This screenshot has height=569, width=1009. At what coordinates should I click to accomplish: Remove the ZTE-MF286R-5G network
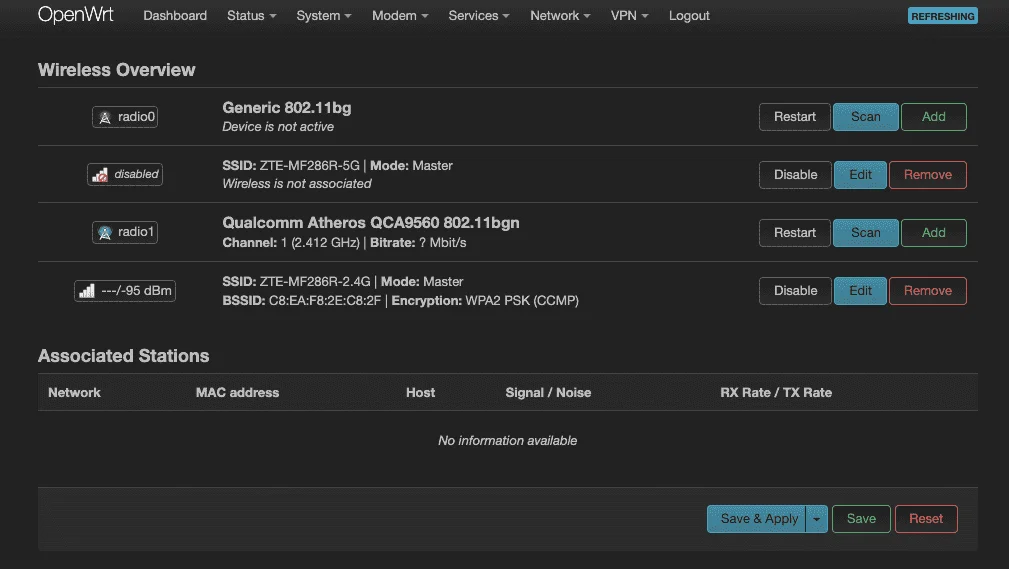928,174
